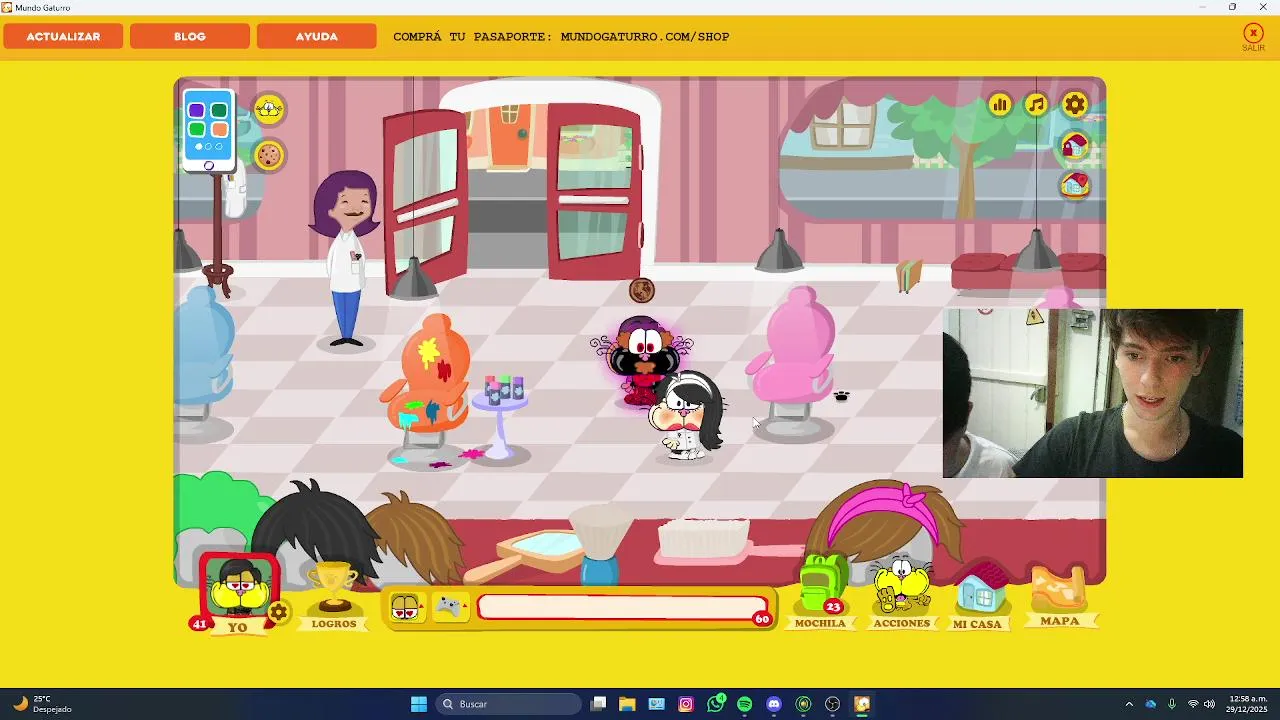Click the Gaturro face icon beside phone
Screen dimensions: 1280x720
click(x=269, y=109)
